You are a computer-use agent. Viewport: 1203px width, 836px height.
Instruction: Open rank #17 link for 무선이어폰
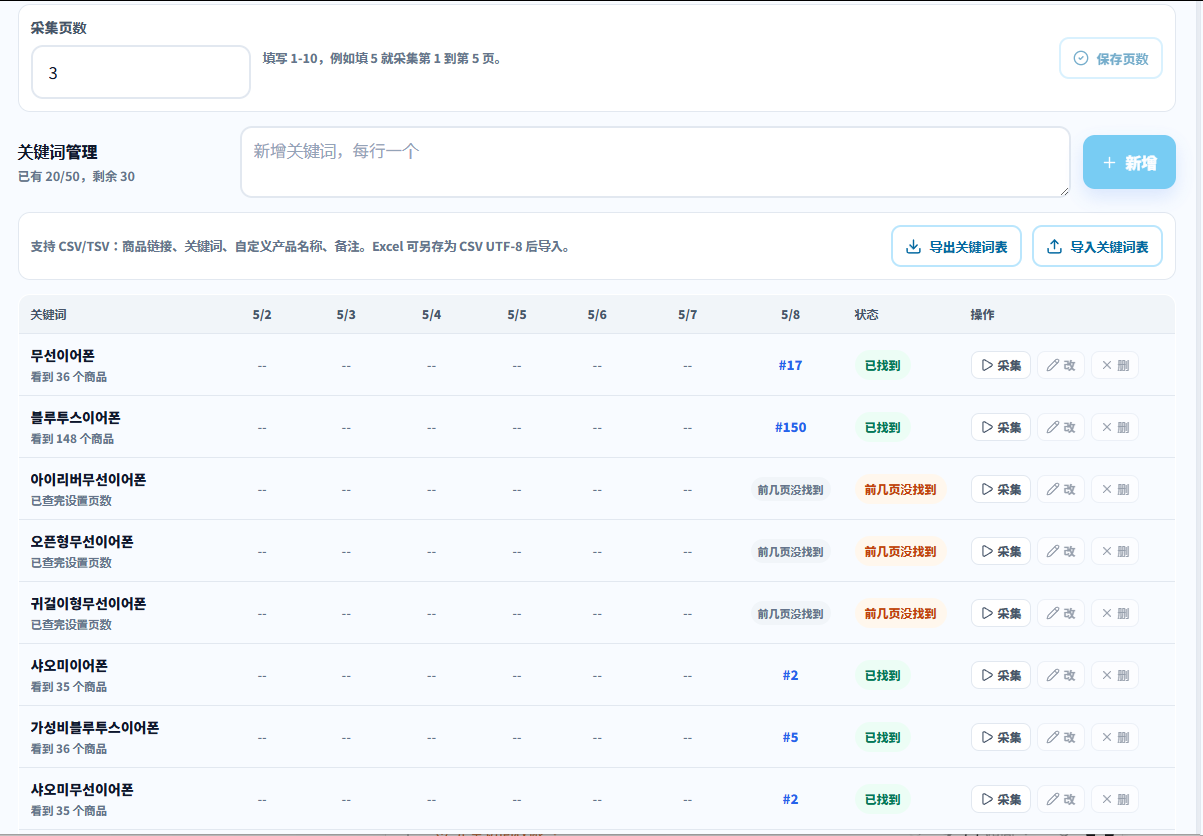click(790, 365)
